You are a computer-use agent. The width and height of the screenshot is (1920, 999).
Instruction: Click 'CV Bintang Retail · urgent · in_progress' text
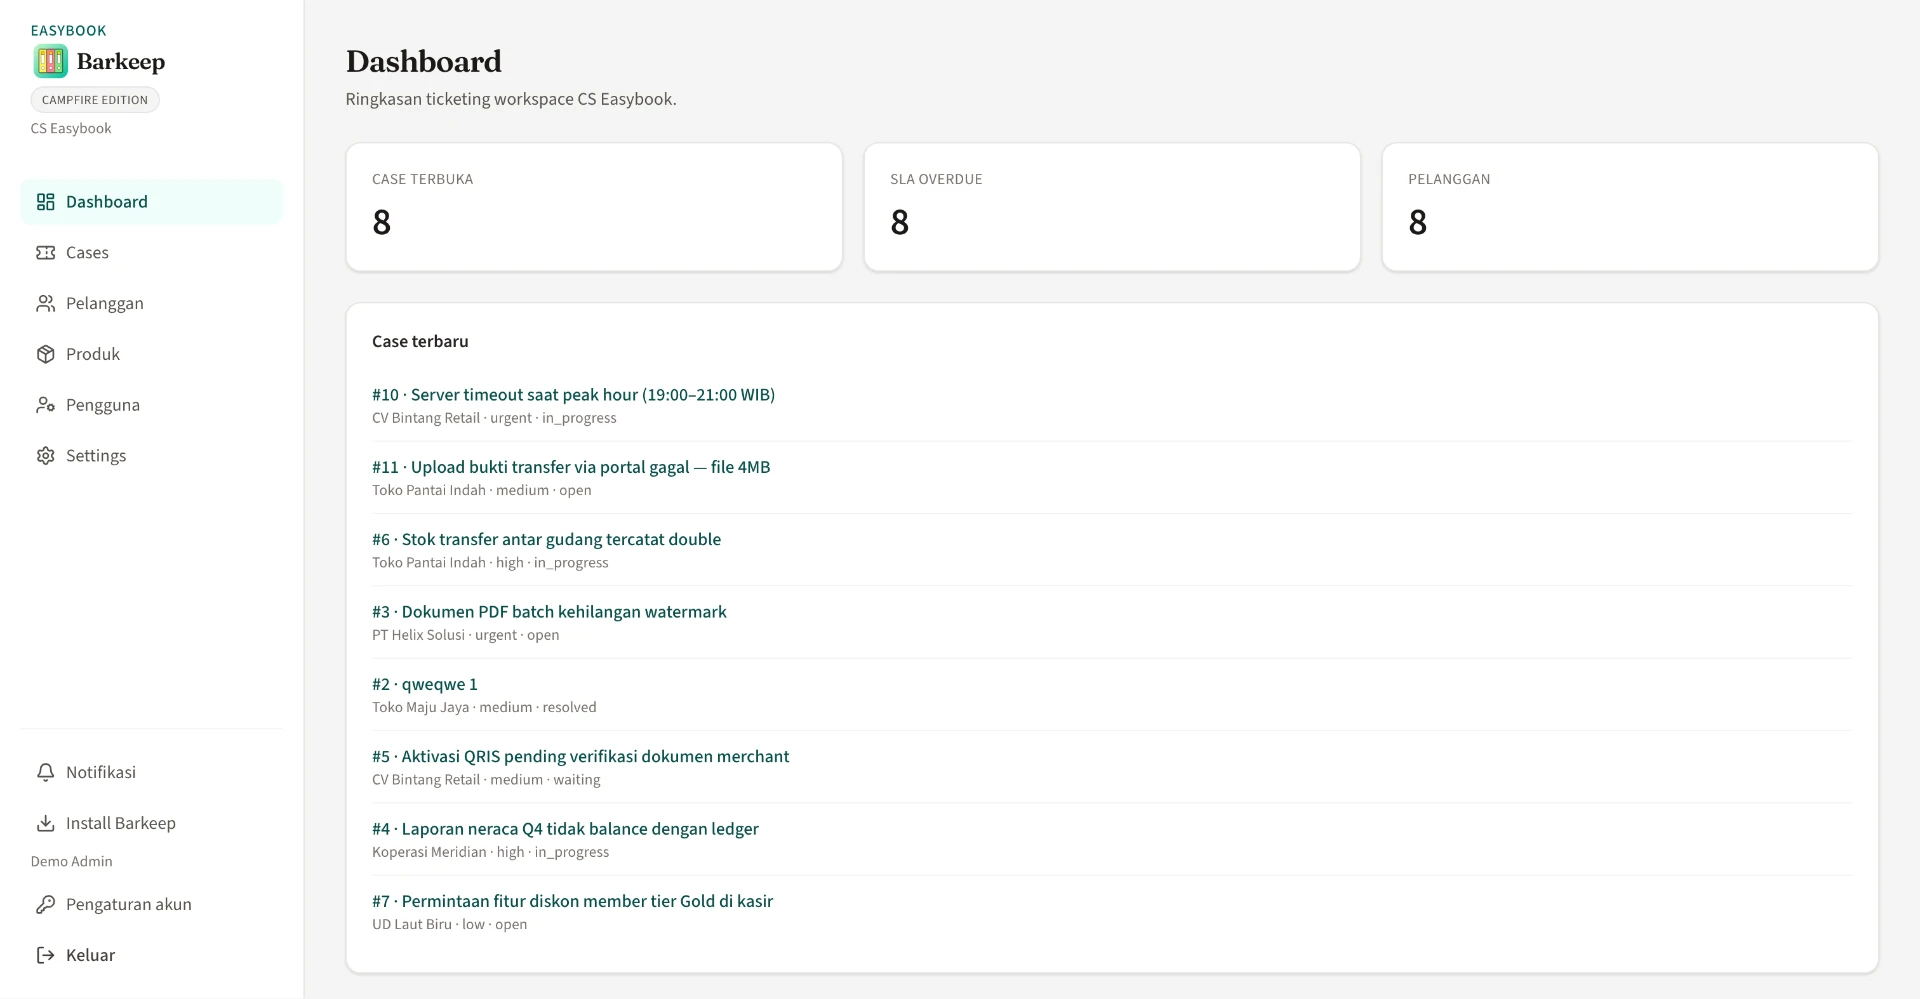pyautogui.click(x=494, y=418)
